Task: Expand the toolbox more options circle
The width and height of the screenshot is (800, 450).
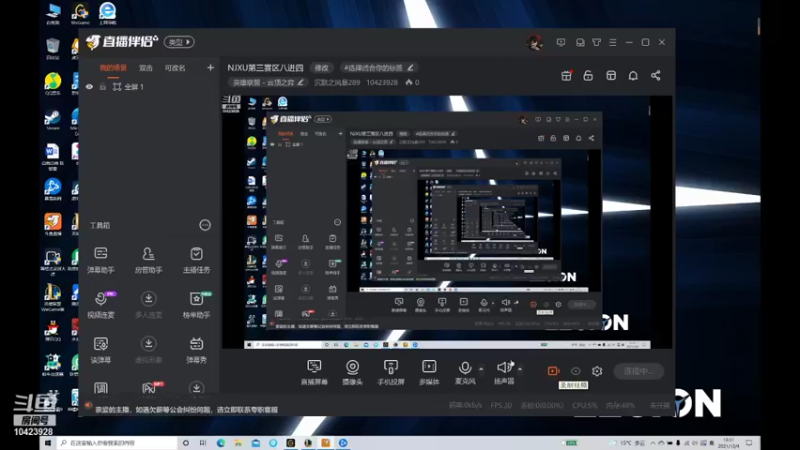Action: pyautogui.click(x=205, y=225)
